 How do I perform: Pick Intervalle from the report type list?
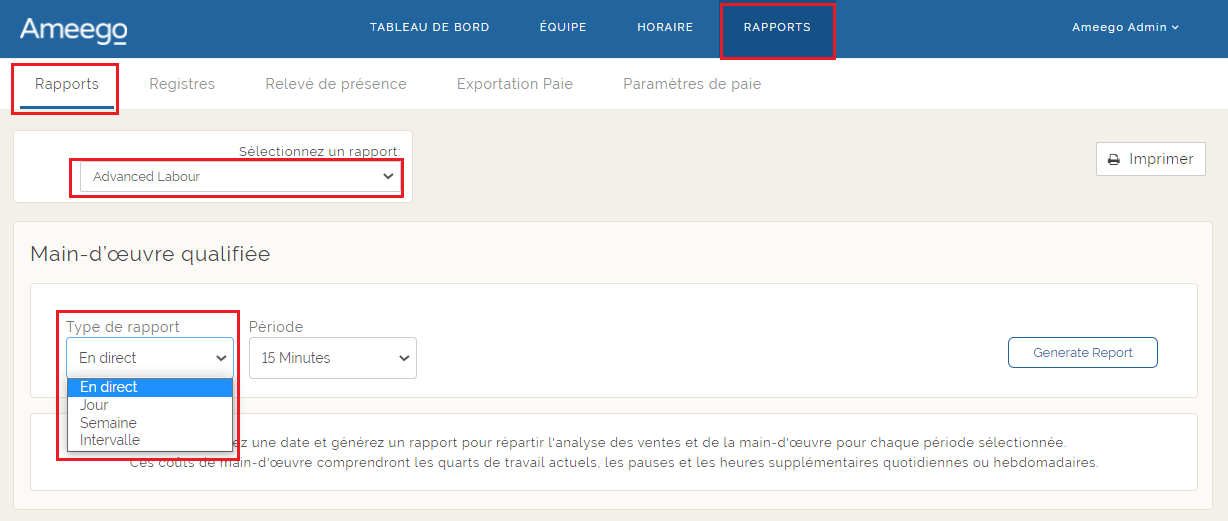(110, 440)
